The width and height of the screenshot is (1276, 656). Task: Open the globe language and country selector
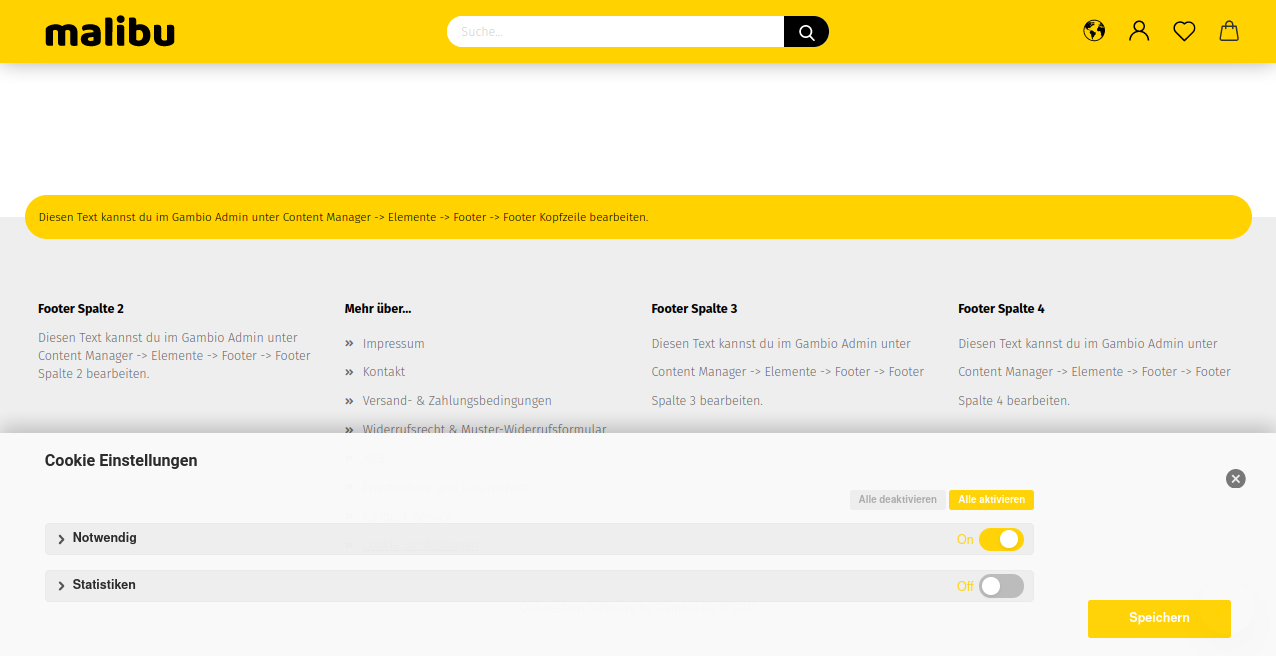pyautogui.click(x=1094, y=31)
